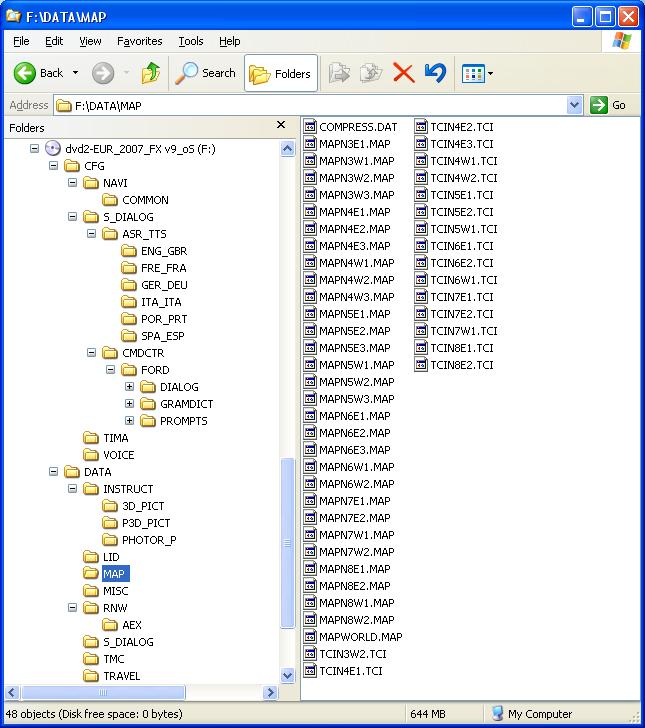Close the Folders side panel

point(282,126)
